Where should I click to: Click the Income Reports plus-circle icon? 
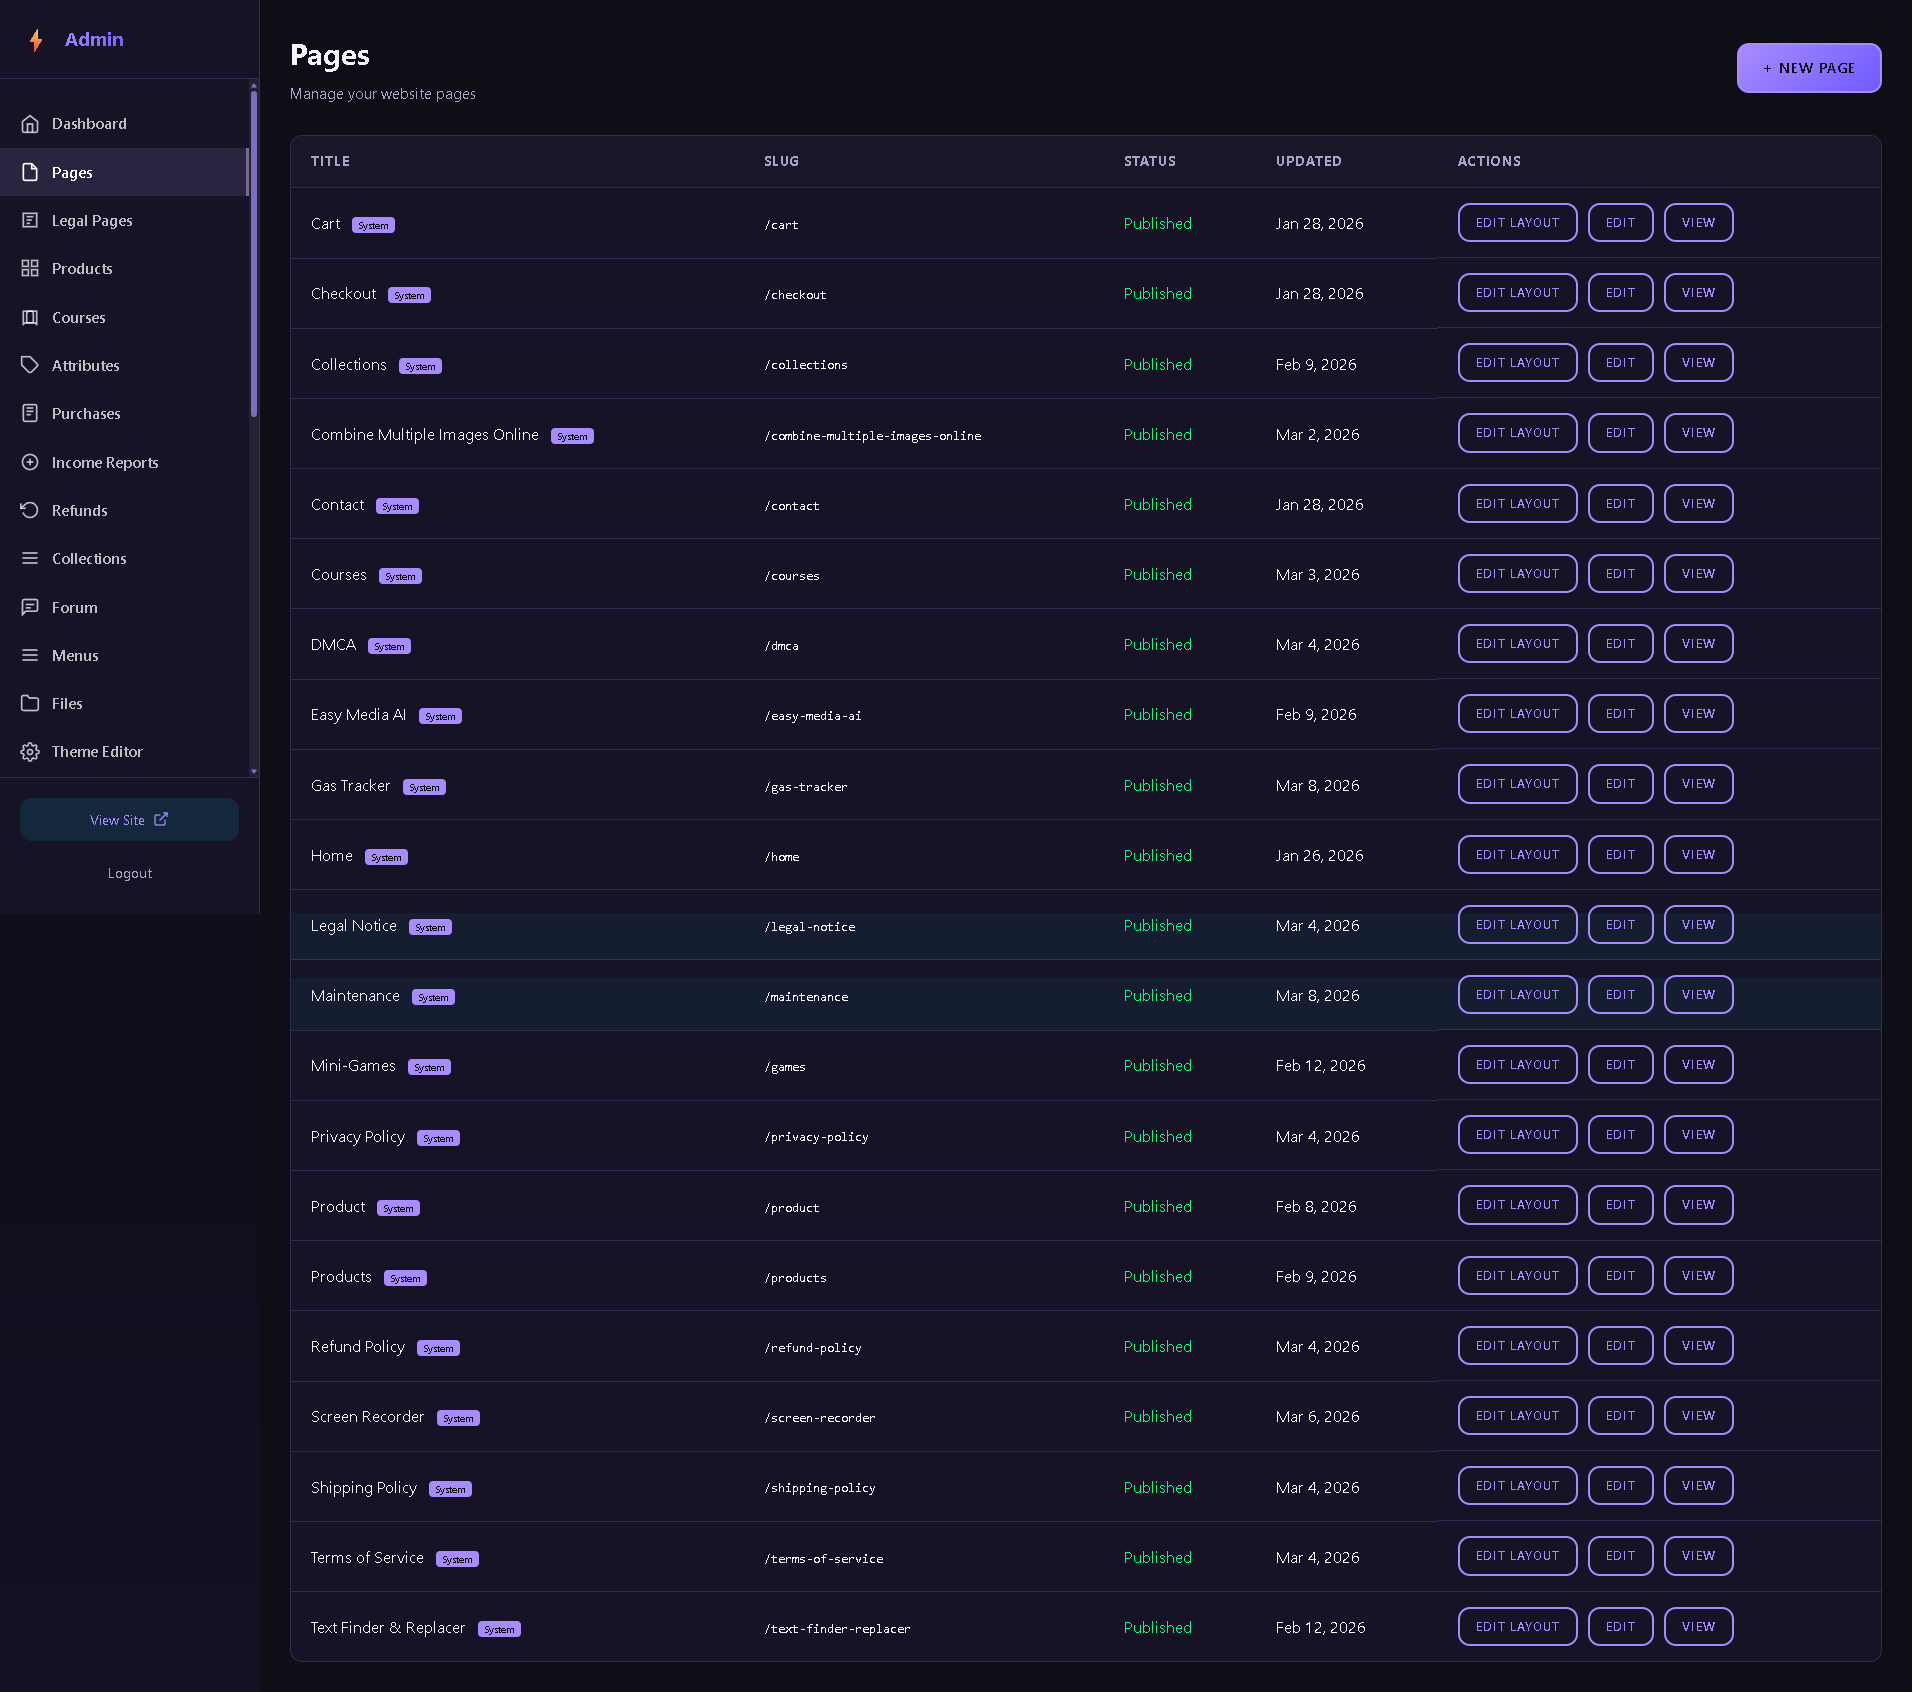[x=30, y=462]
